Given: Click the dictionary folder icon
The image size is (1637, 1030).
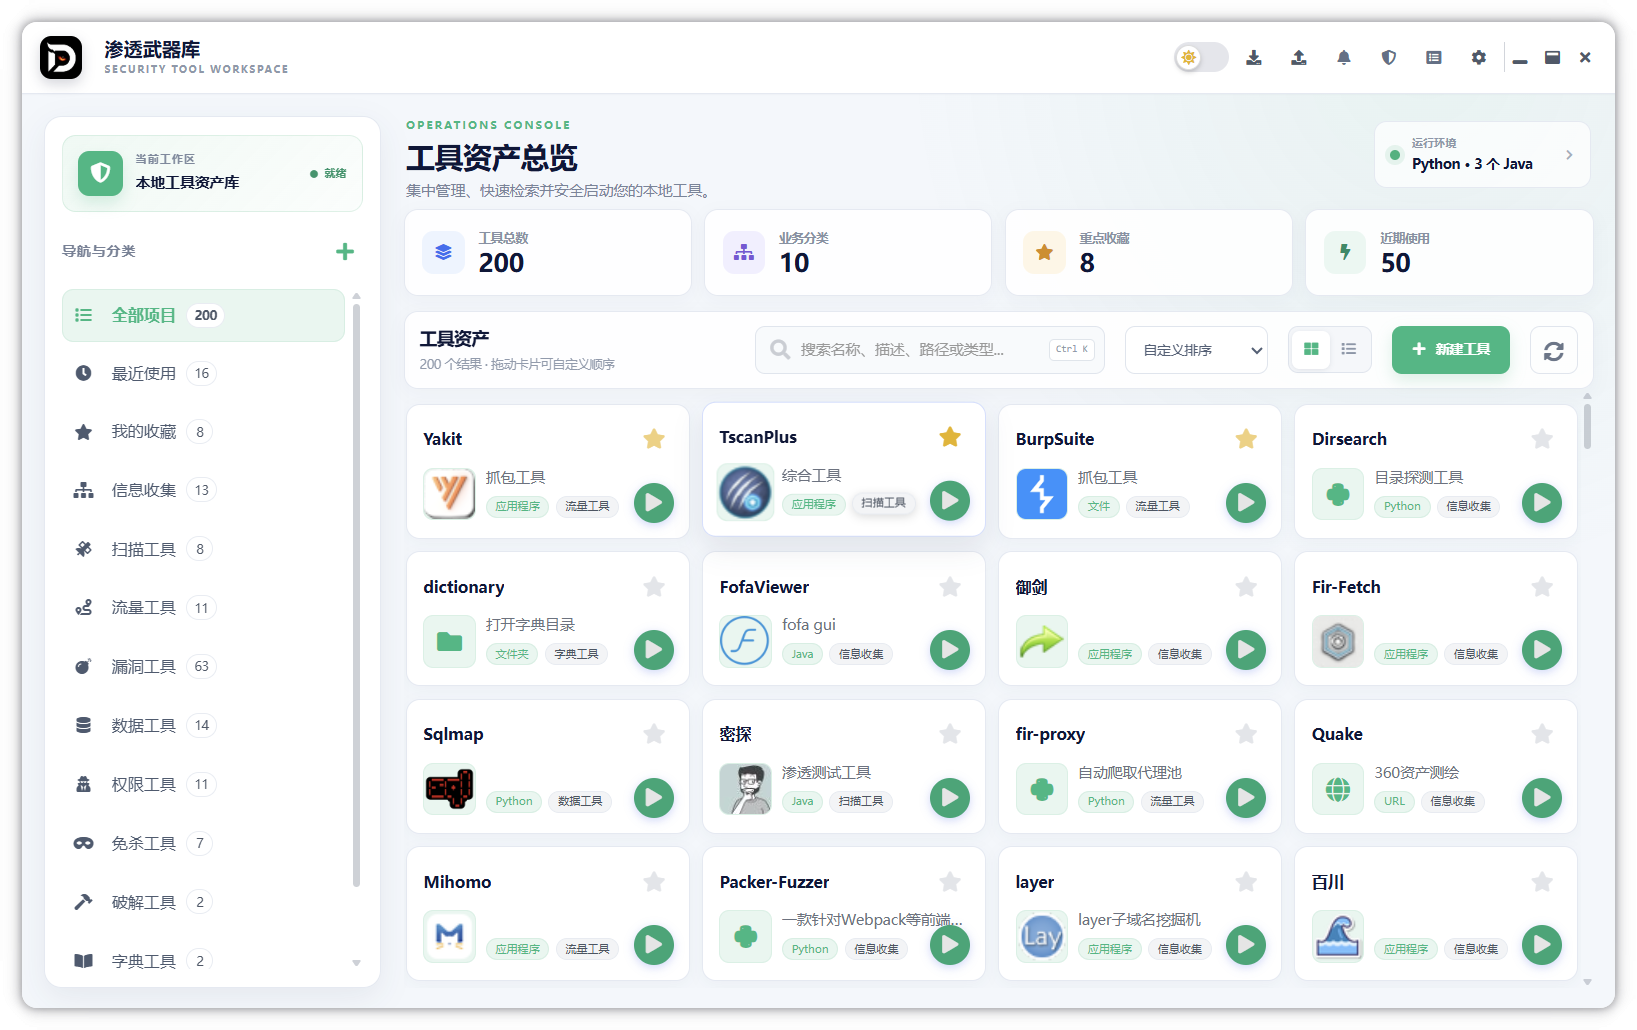Looking at the screenshot, I should coord(449,641).
